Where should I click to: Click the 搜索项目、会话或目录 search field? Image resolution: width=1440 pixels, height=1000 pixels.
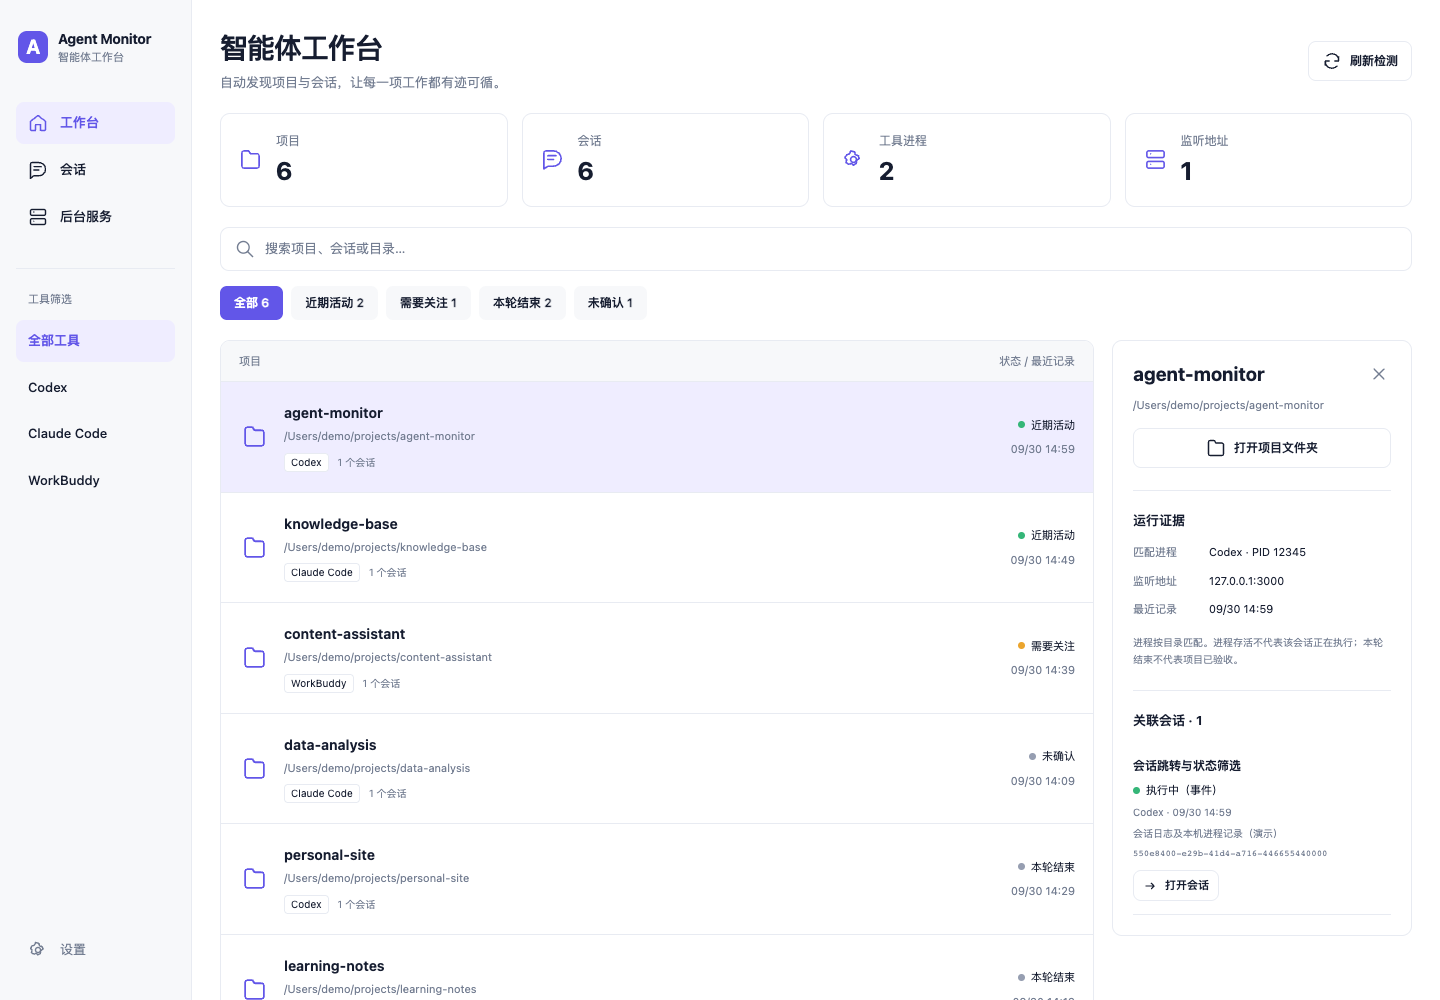click(x=815, y=249)
